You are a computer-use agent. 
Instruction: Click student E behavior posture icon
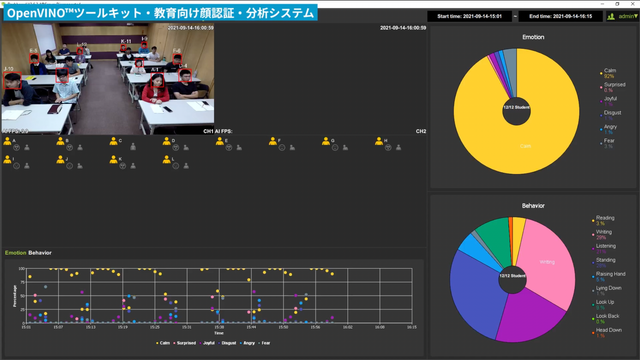coord(239,147)
